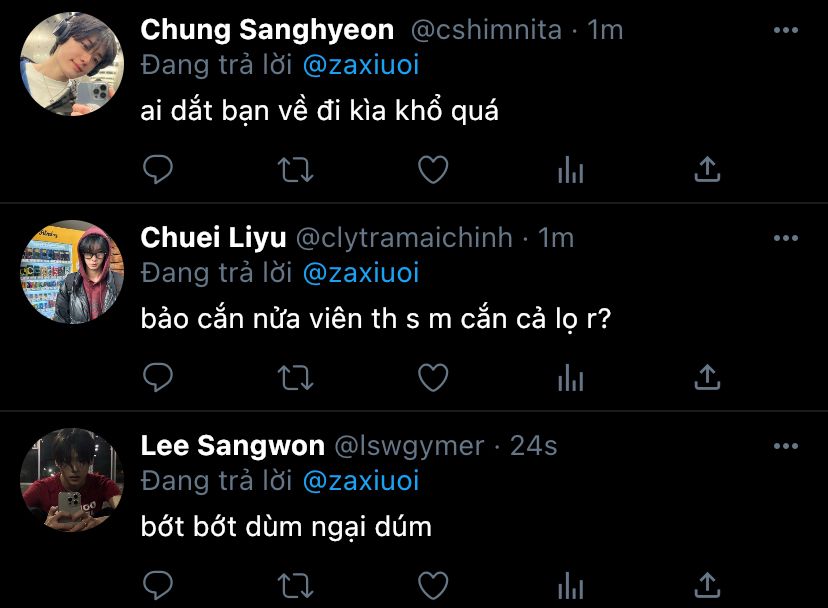
Task: Retweet Chuei Liyu's reply
Action: (295, 377)
